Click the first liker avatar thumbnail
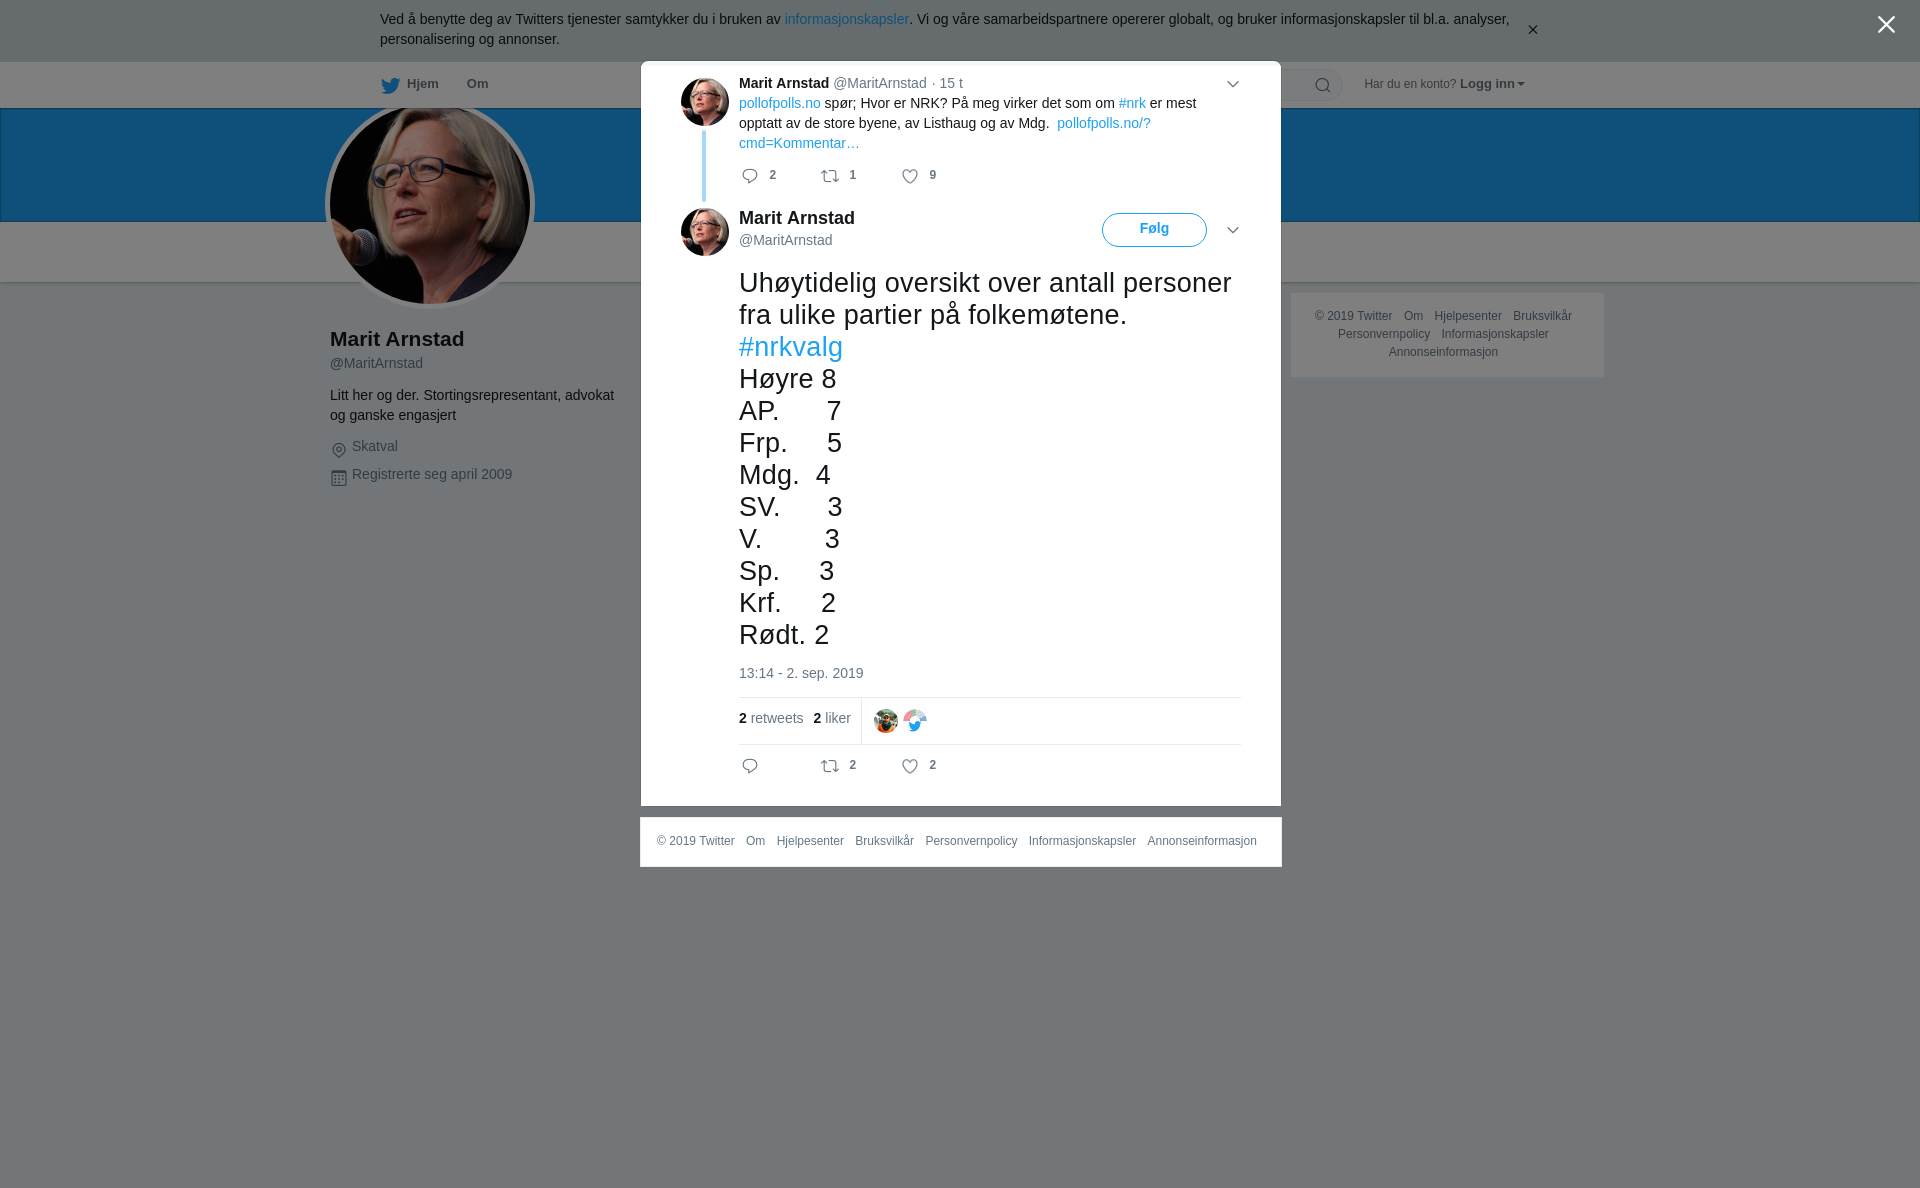The height and width of the screenshot is (1188, 1920). (886, 721)
